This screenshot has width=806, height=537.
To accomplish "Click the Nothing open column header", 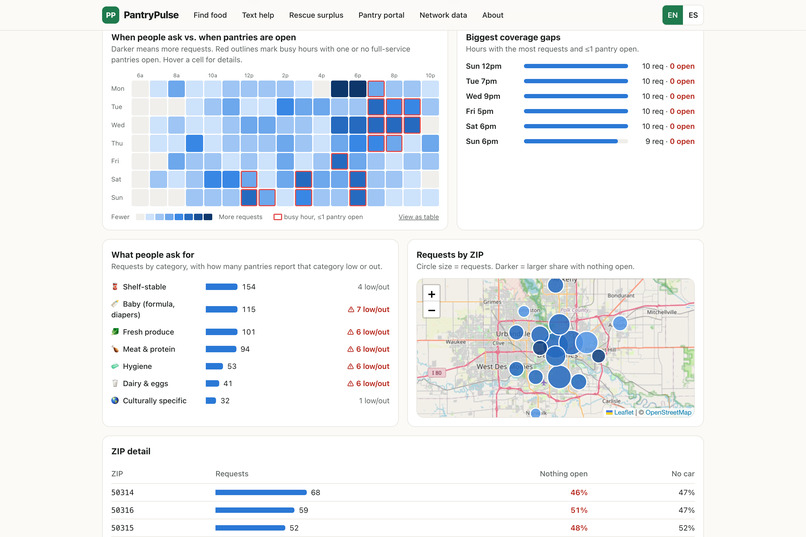I will click(563, 474).
